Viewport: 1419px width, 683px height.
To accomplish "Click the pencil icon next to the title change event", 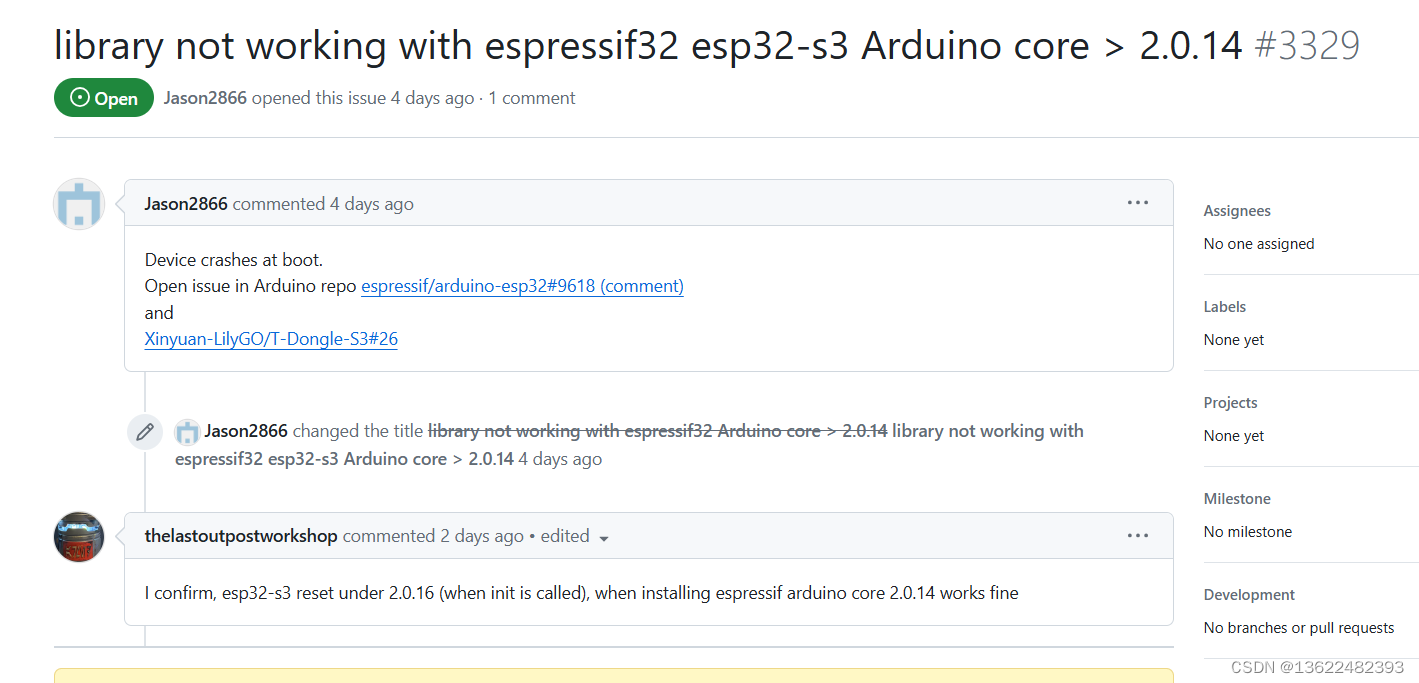I will click(144, 431).
